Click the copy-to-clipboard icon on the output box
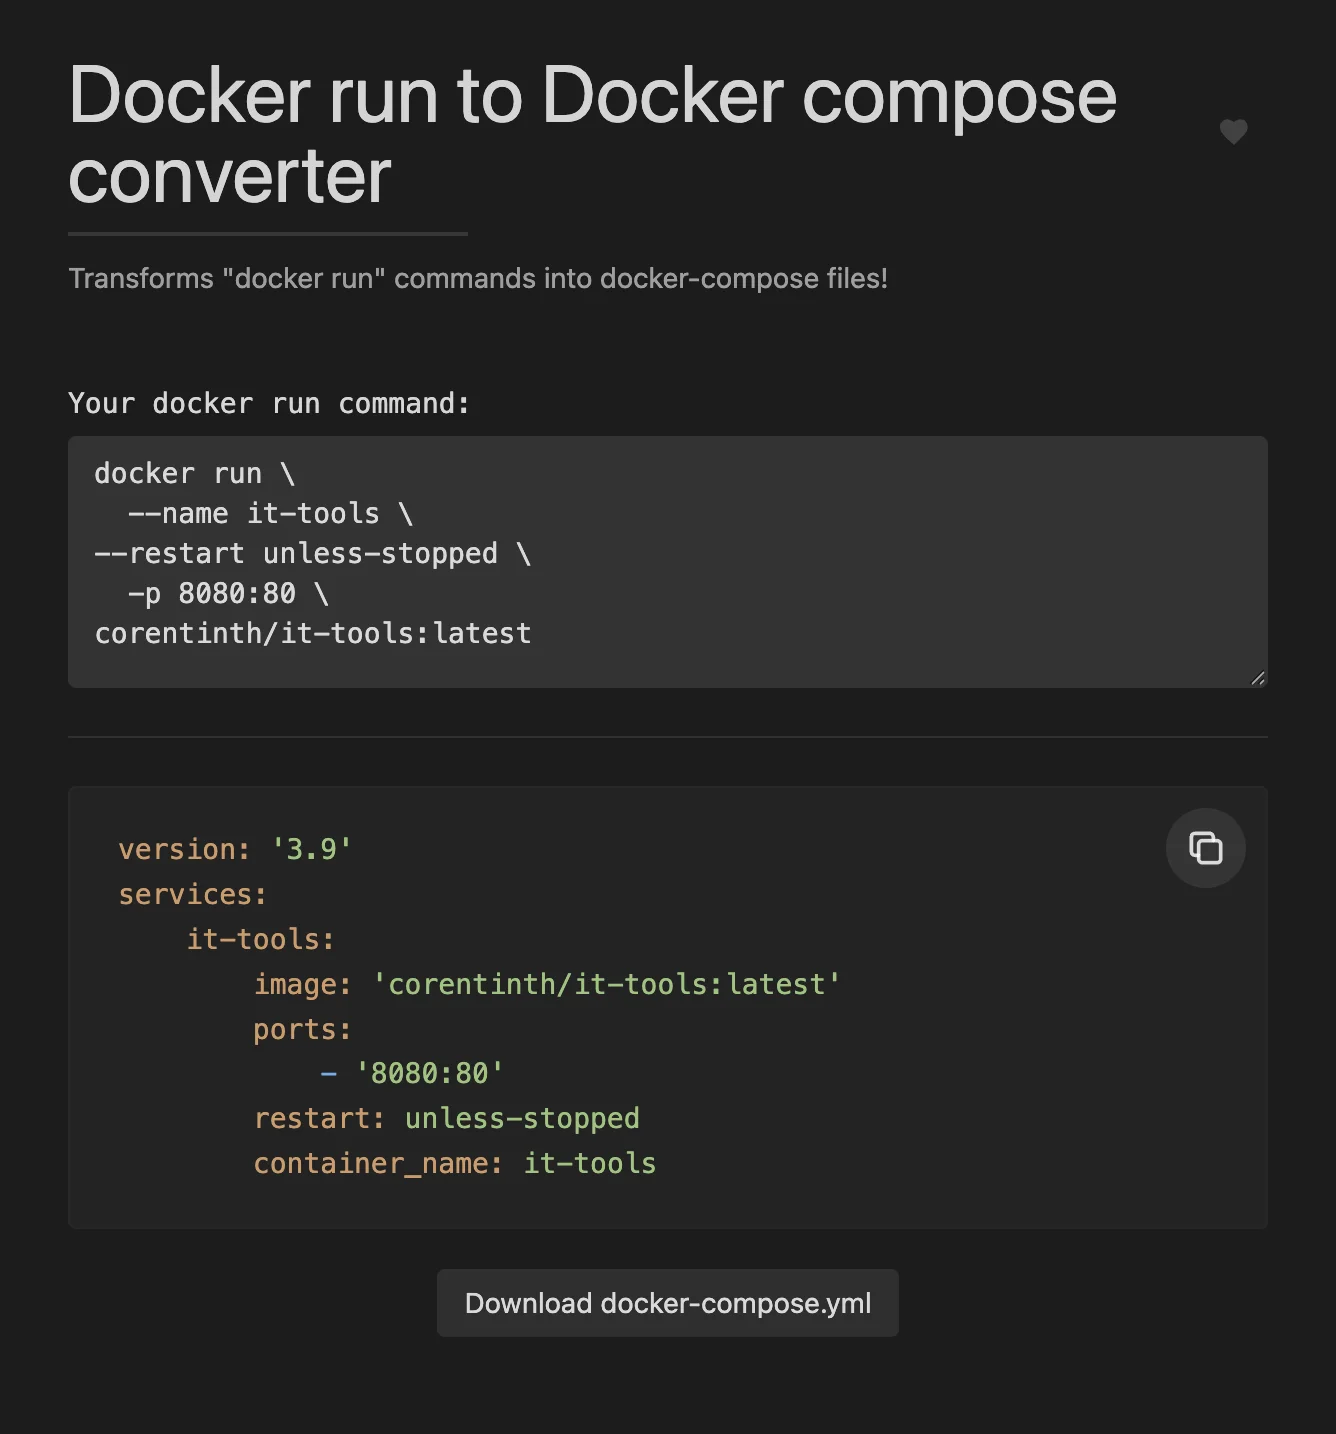Viewport: 1336px width, 1434px height. [x=1205, y=848]
